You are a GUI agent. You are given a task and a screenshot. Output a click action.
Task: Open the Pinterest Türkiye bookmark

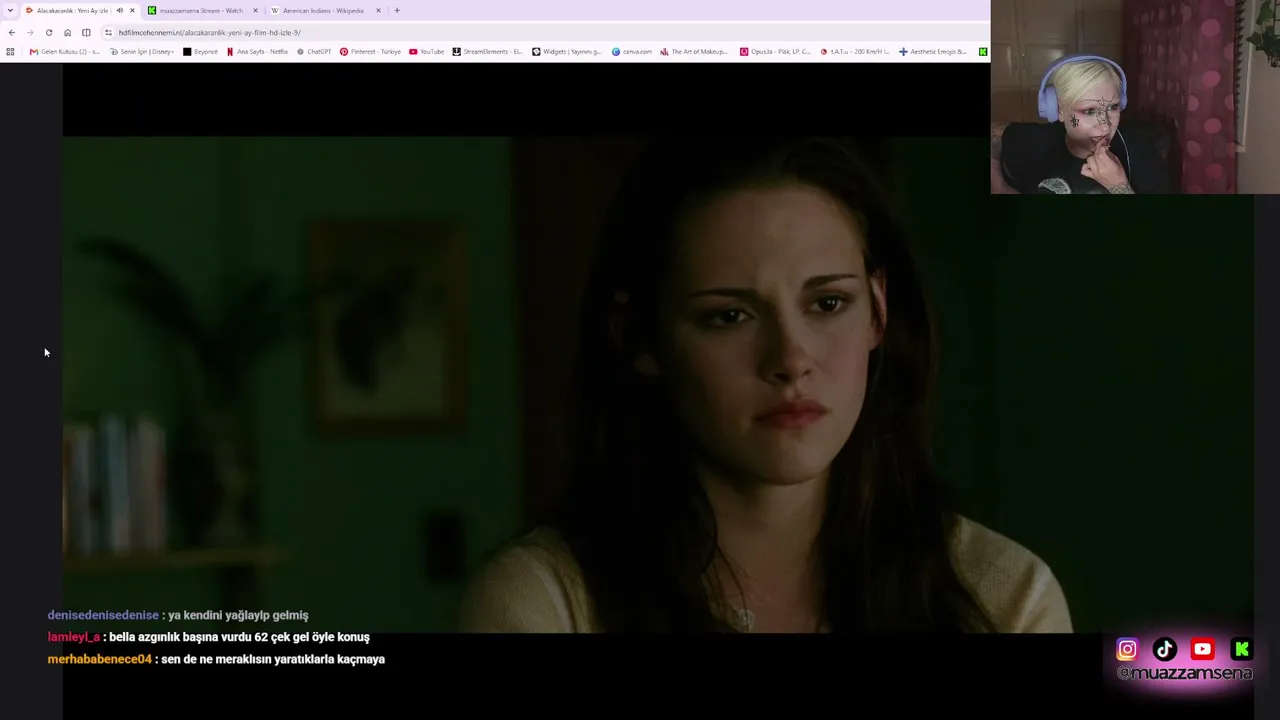tap(370, 51)
